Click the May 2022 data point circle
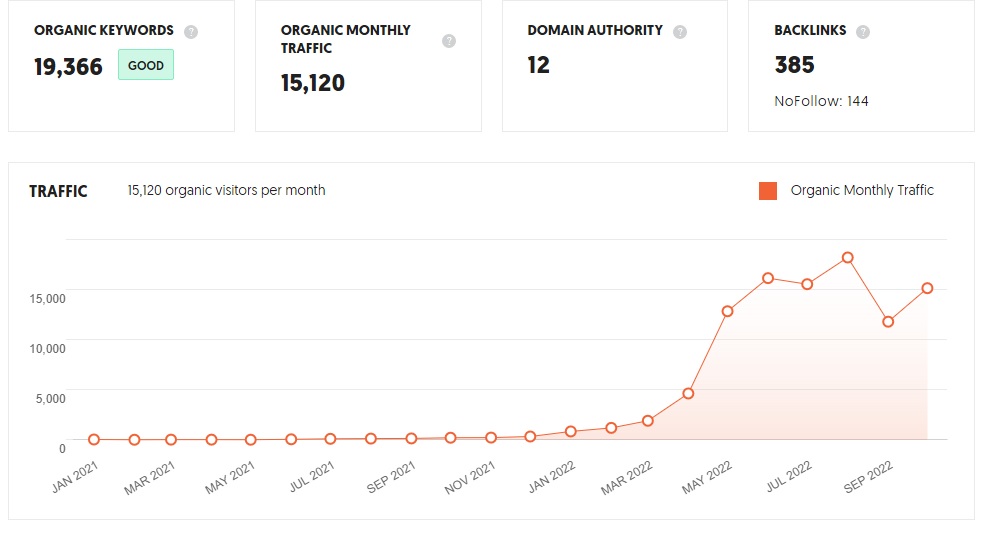This screenshot has height=550, width=983. coord(728,311)
